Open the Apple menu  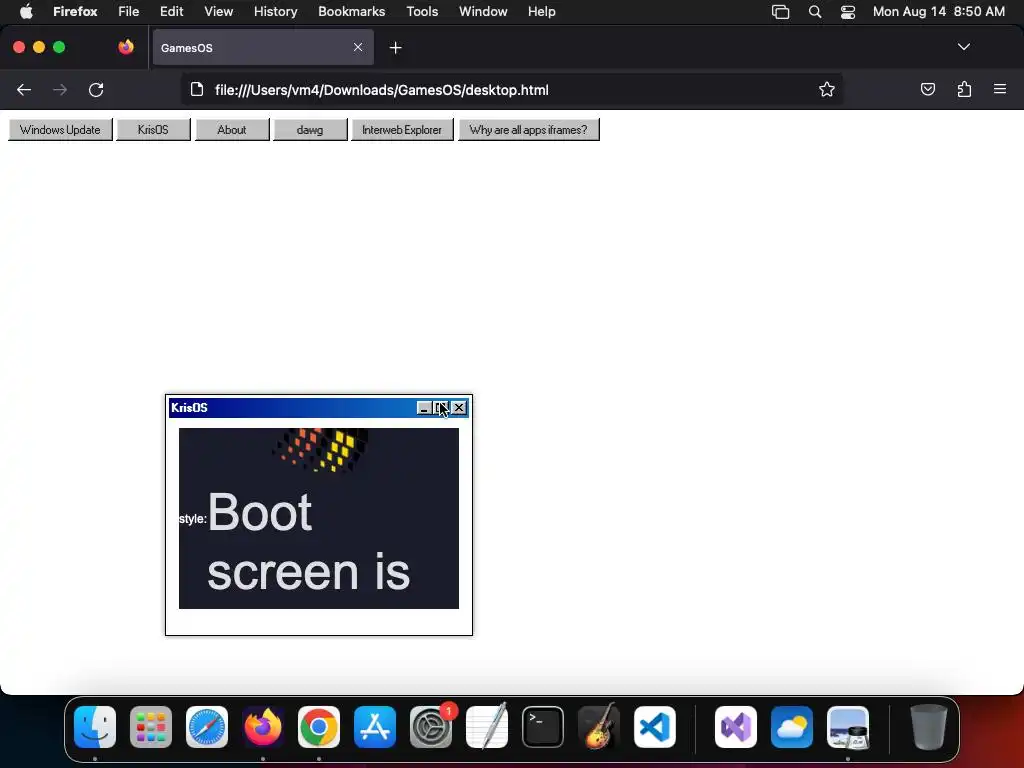tap(26, 12)
